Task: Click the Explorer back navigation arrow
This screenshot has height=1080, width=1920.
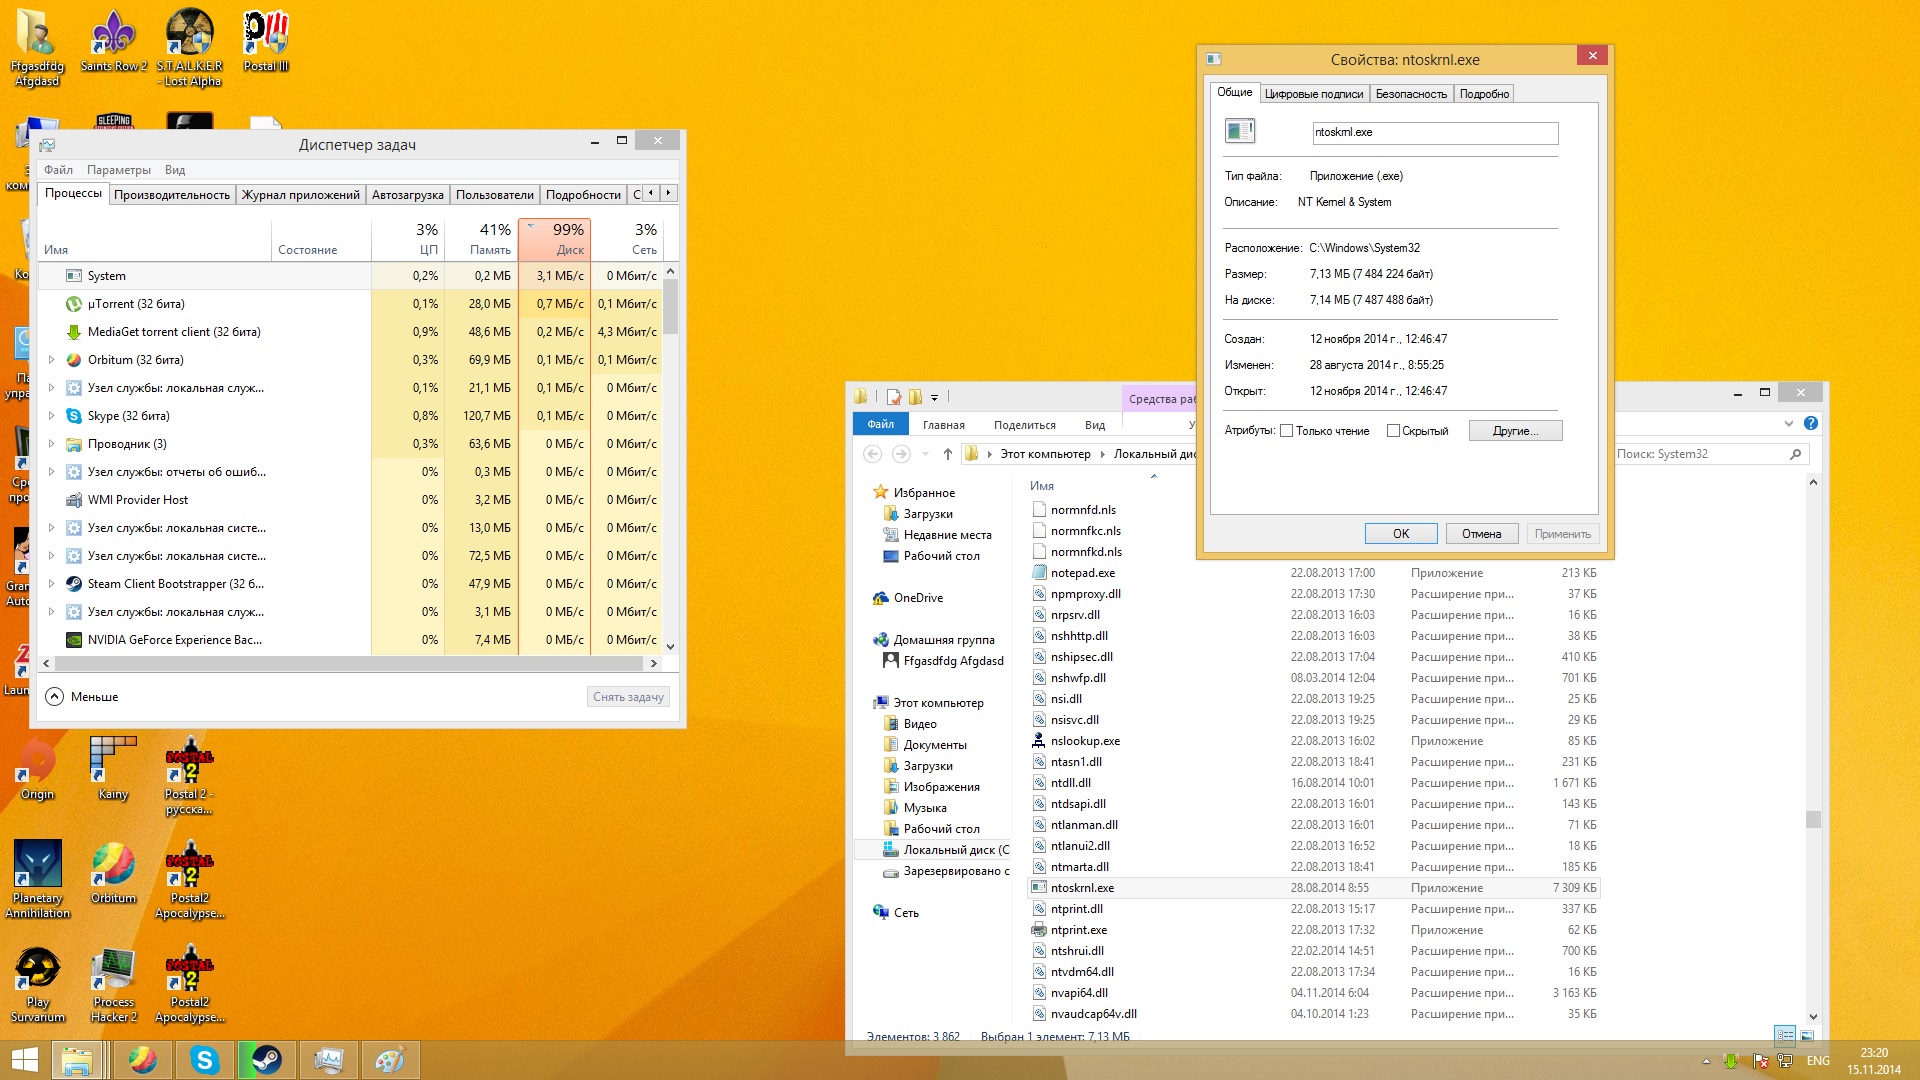Action: point(872,454)
